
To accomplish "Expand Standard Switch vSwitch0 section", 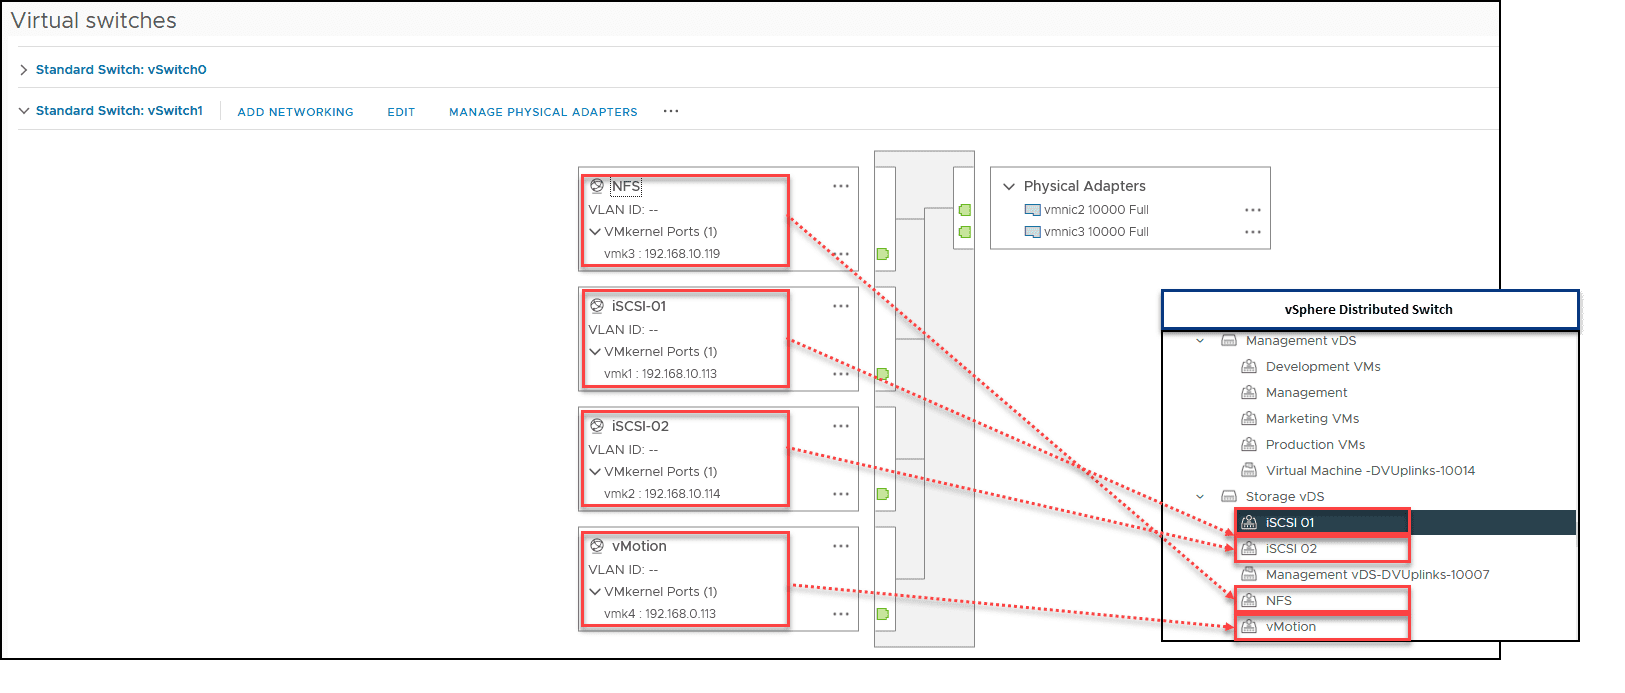I will tap(24, 70).
